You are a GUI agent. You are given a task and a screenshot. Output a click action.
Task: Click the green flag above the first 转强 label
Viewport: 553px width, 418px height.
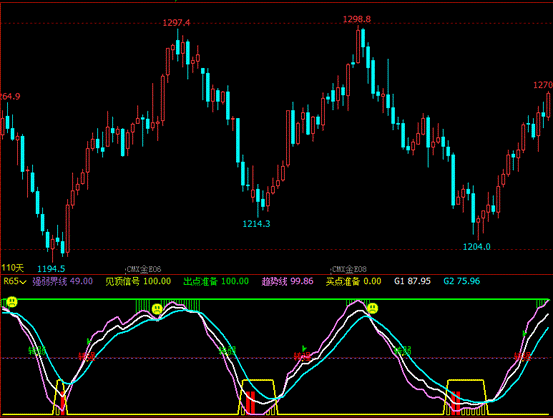tap(89, 341)
